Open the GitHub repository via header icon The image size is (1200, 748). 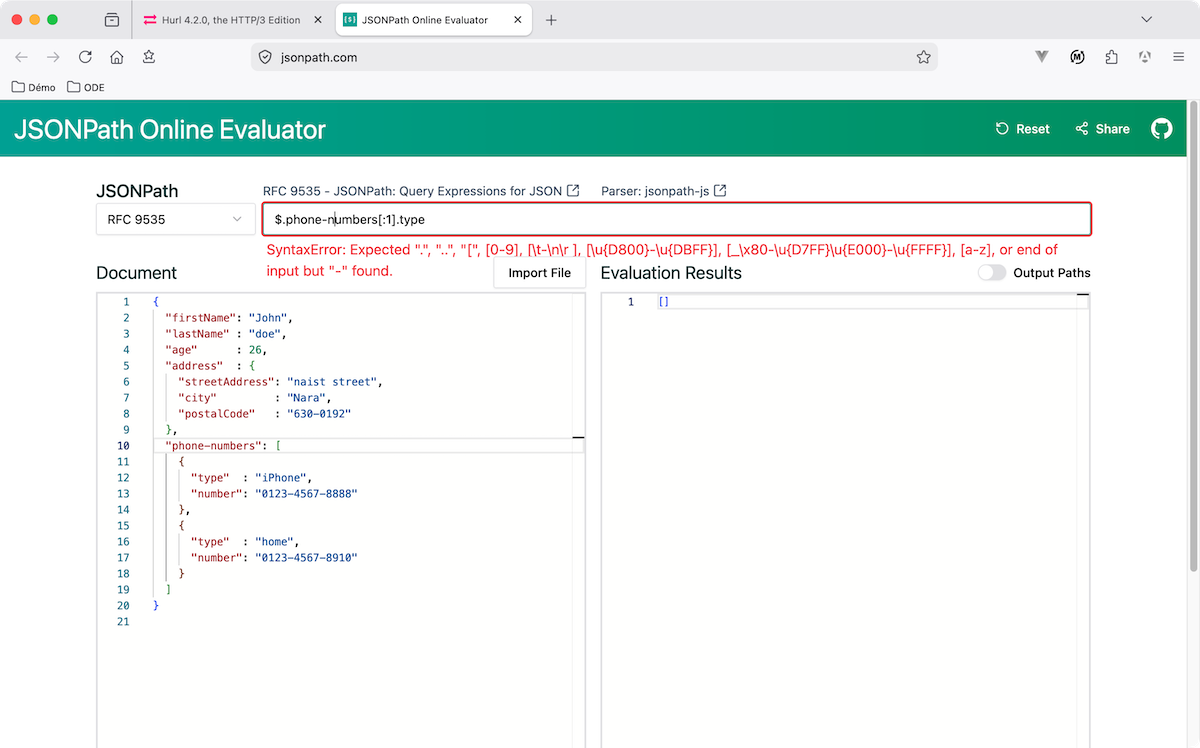pyautogui.click(x=1161, y=128)
